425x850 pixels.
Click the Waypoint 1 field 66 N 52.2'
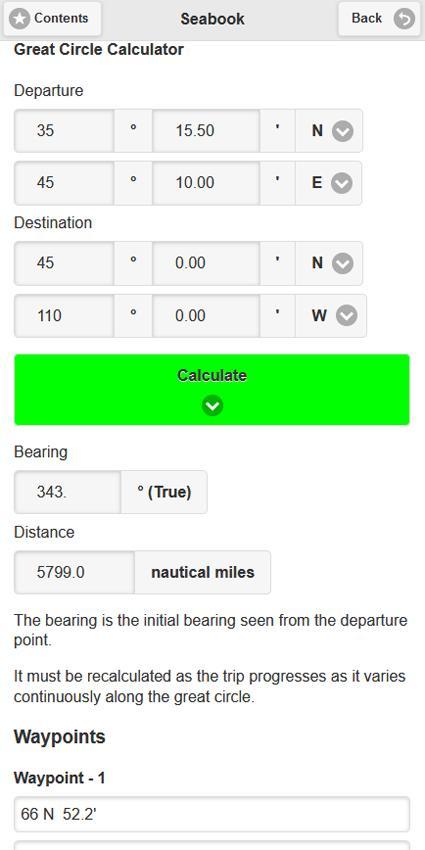tap(212, 814)
